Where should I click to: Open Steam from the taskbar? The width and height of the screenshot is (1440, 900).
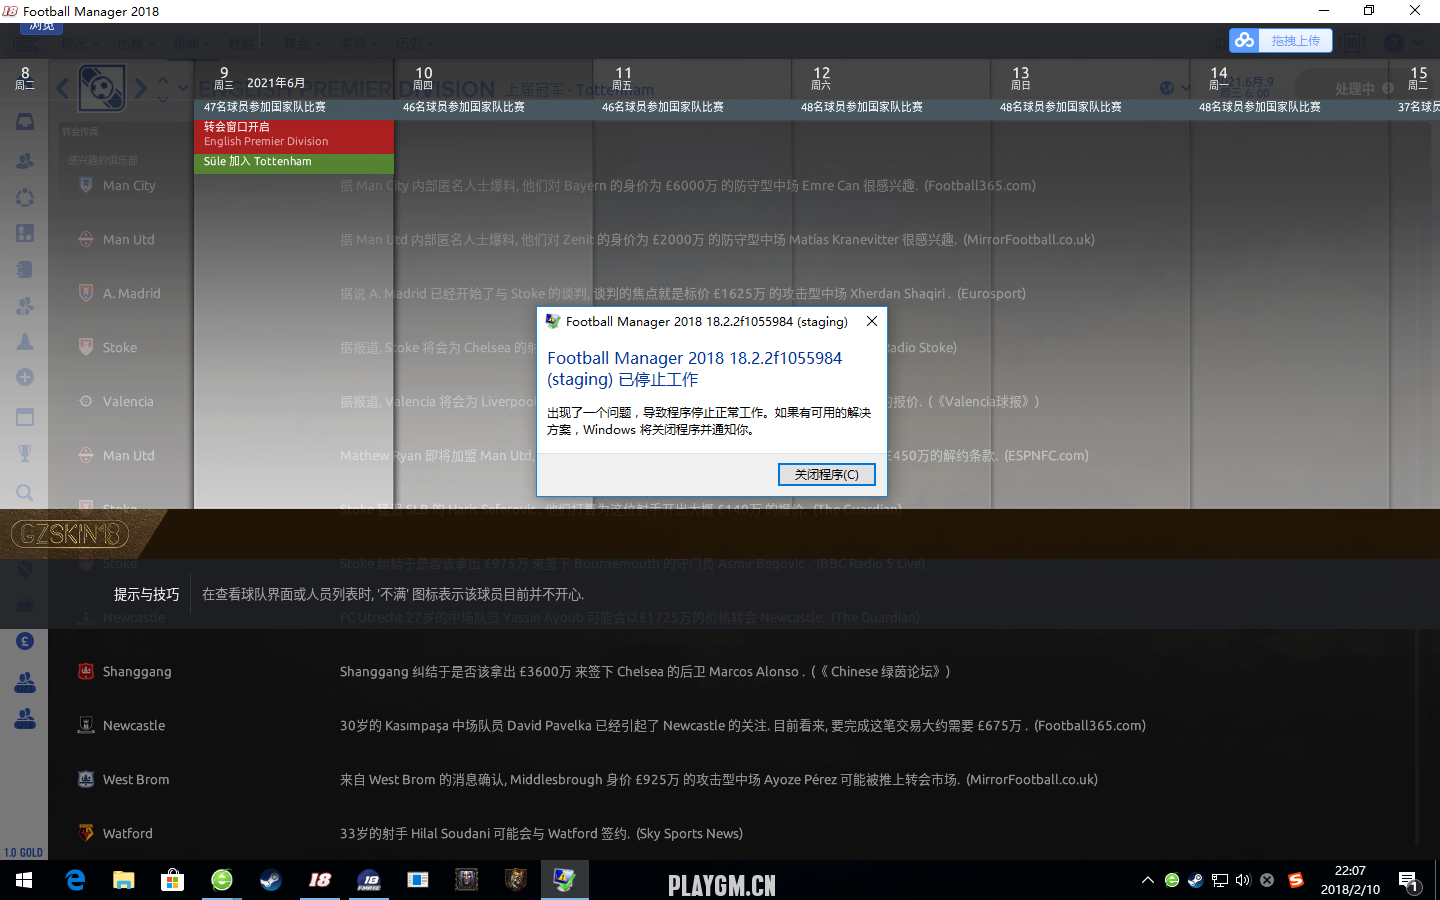click(x=271, y=880)
